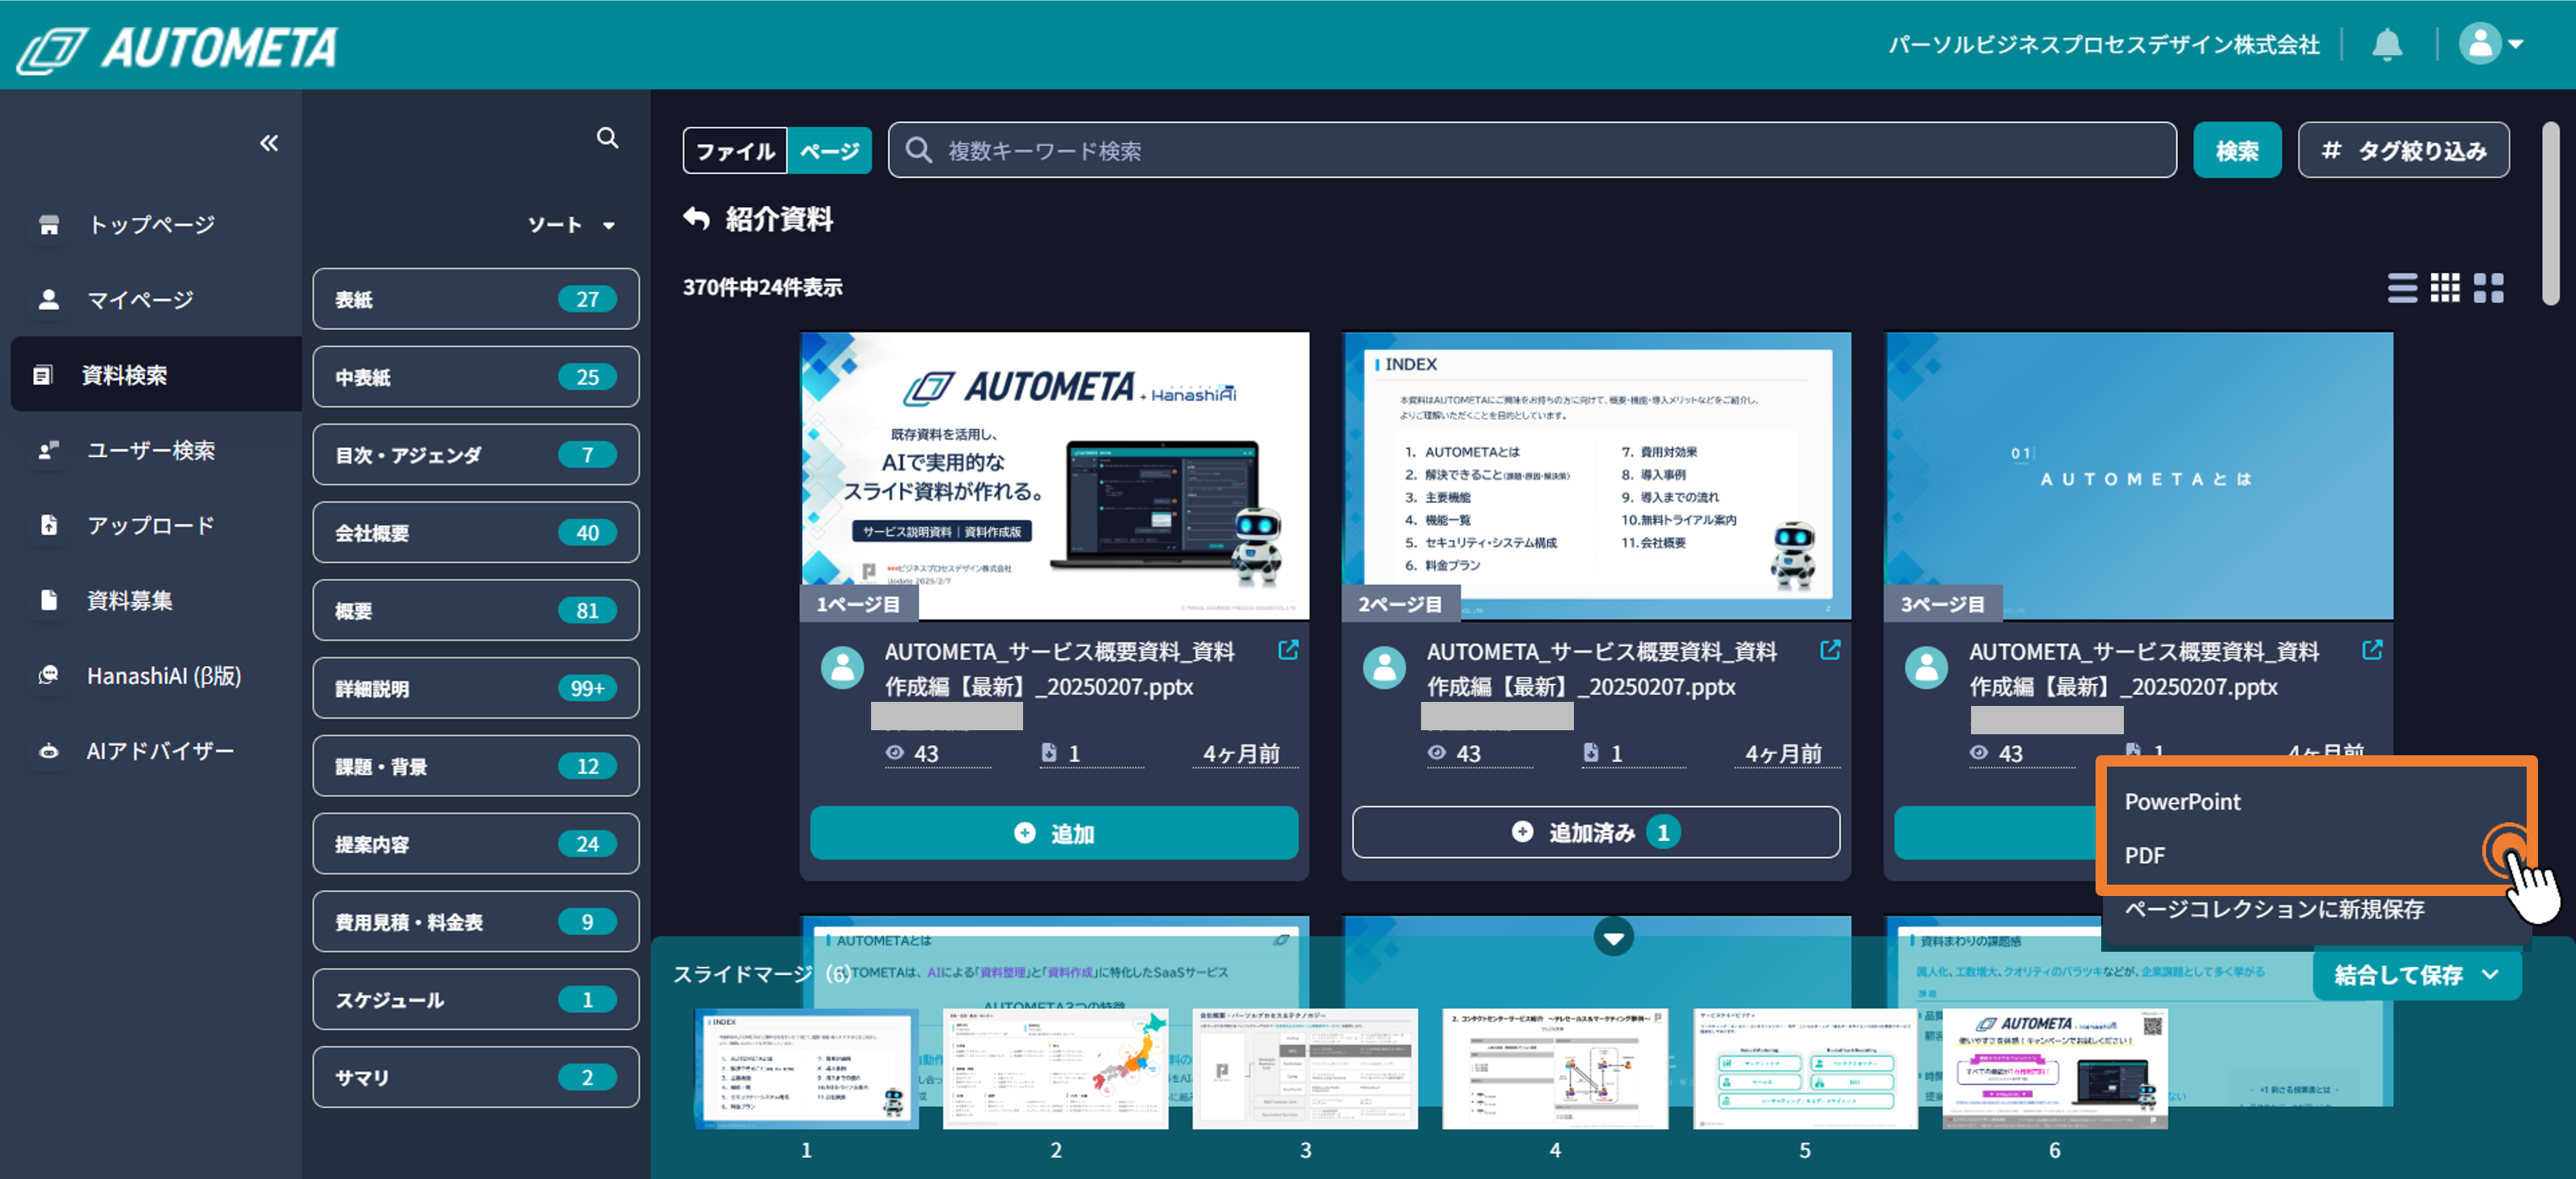The width and height of the screenshot is (2576, 1179).
Task: Open 資料募集 in sidebar
Action: (x=151, y=600)
